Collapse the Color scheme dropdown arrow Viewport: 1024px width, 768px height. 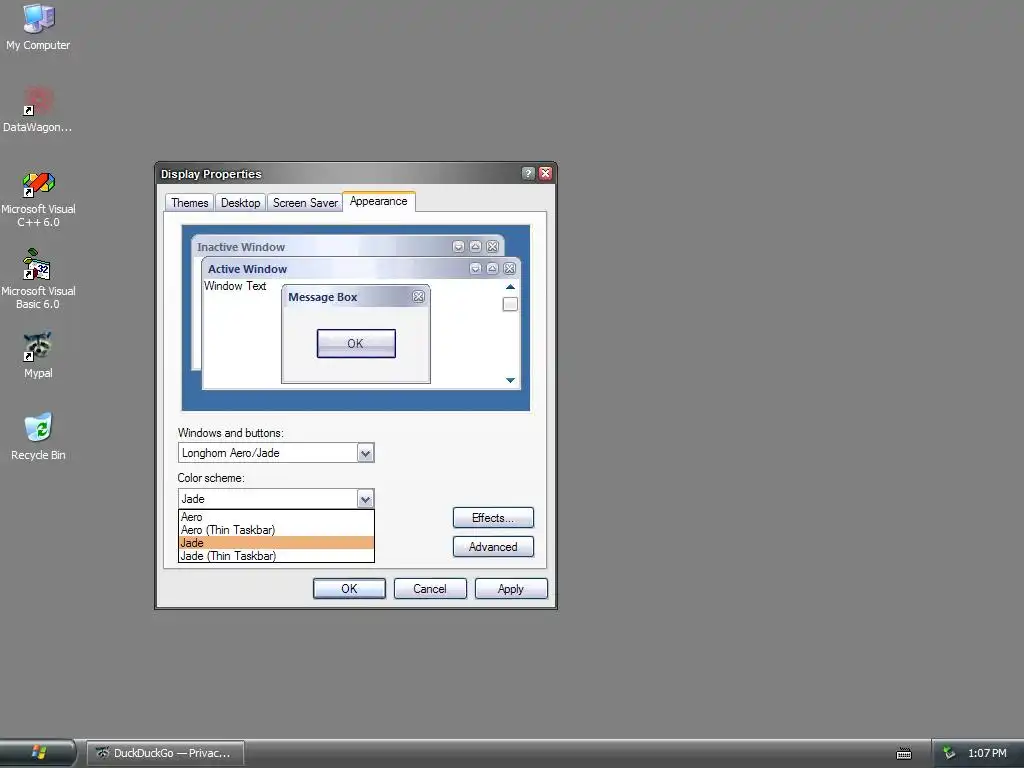pos(366,499)
